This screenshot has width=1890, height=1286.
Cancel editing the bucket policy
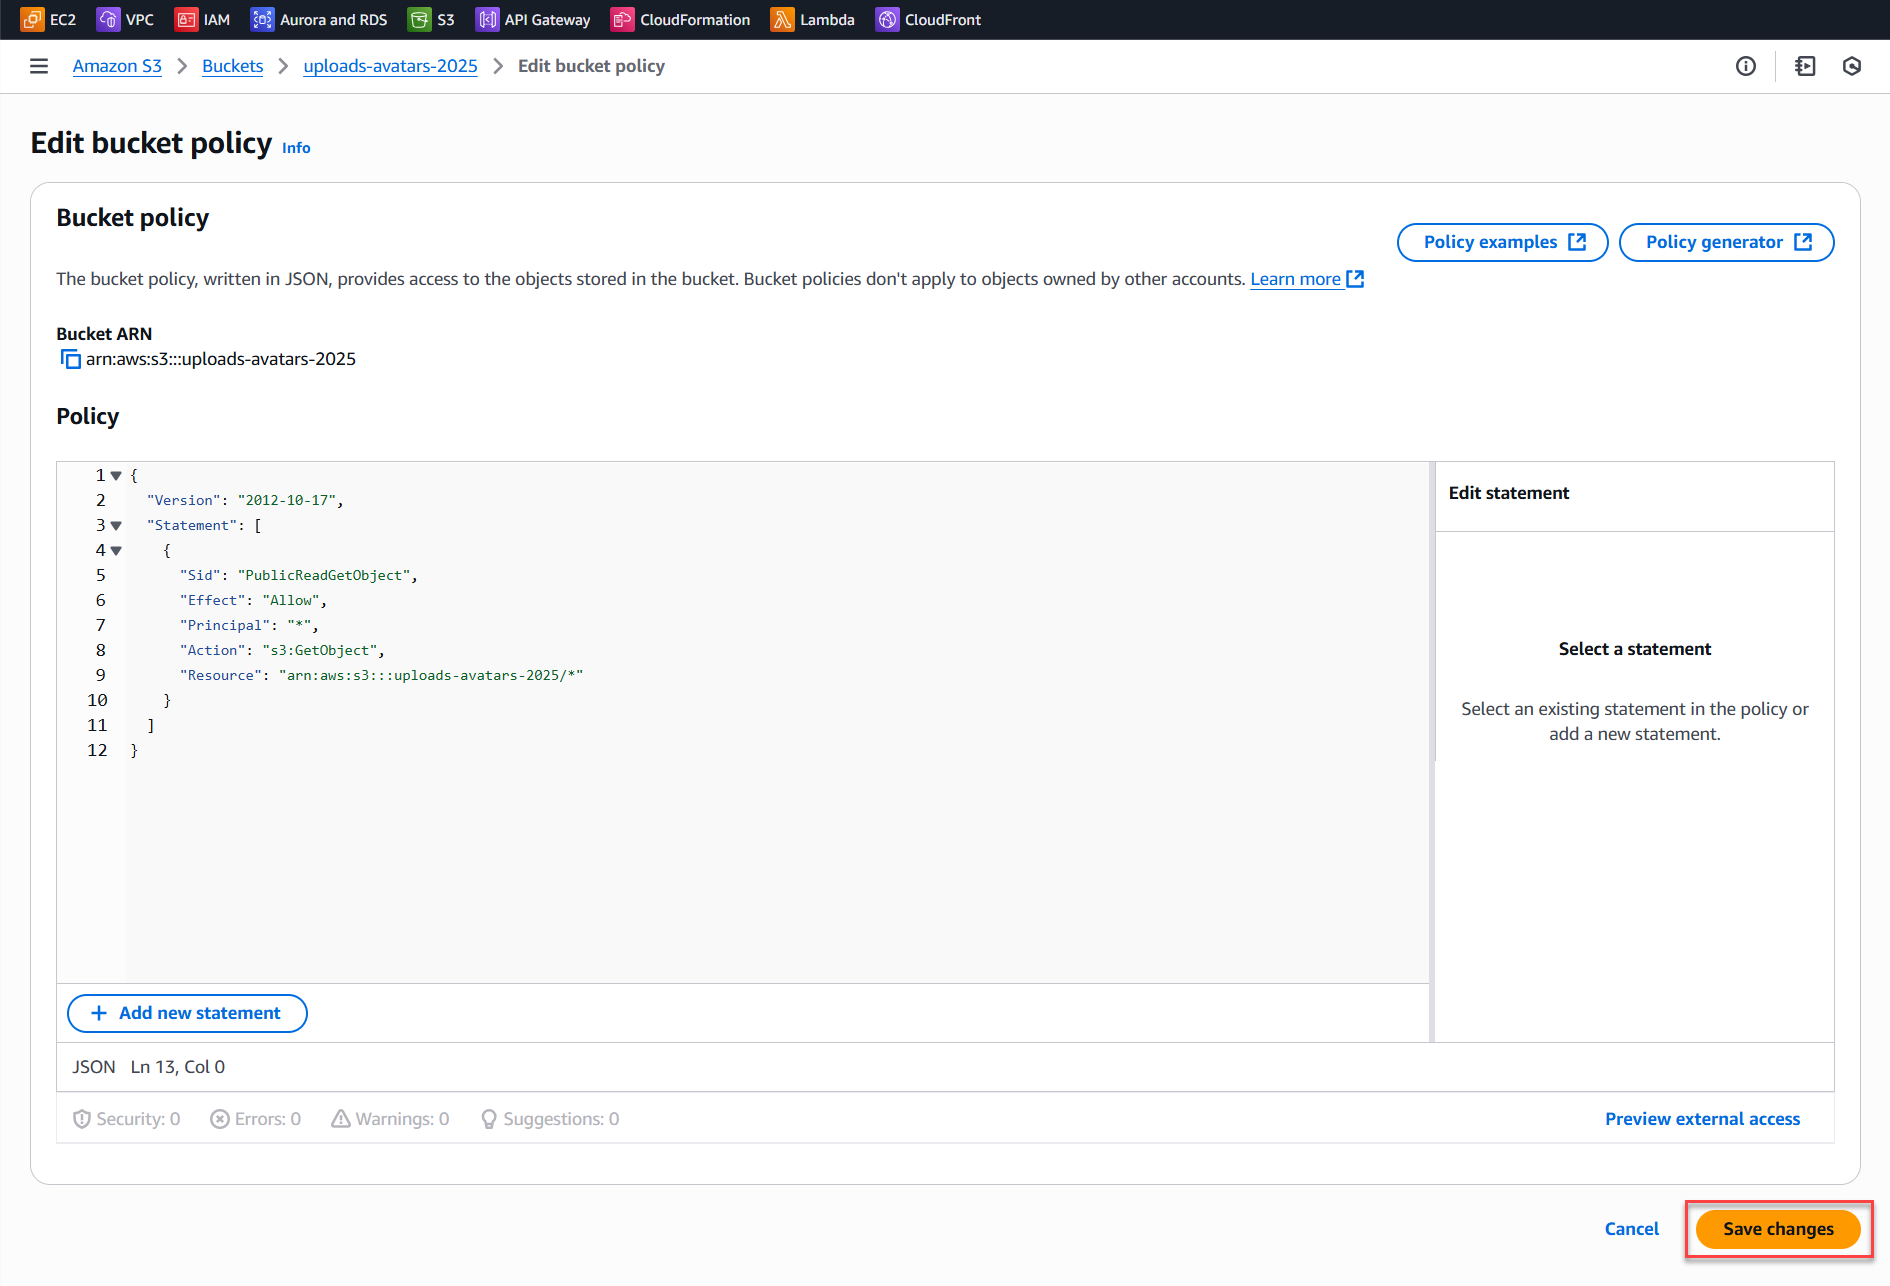coord(1631,1229)
